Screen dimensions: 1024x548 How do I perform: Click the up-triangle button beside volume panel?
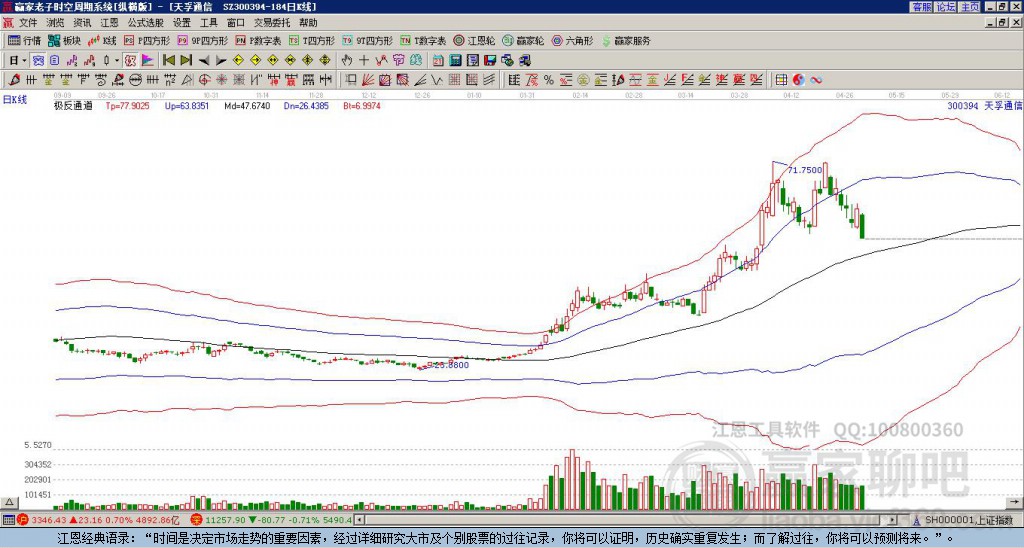click(x=9, y=502)
